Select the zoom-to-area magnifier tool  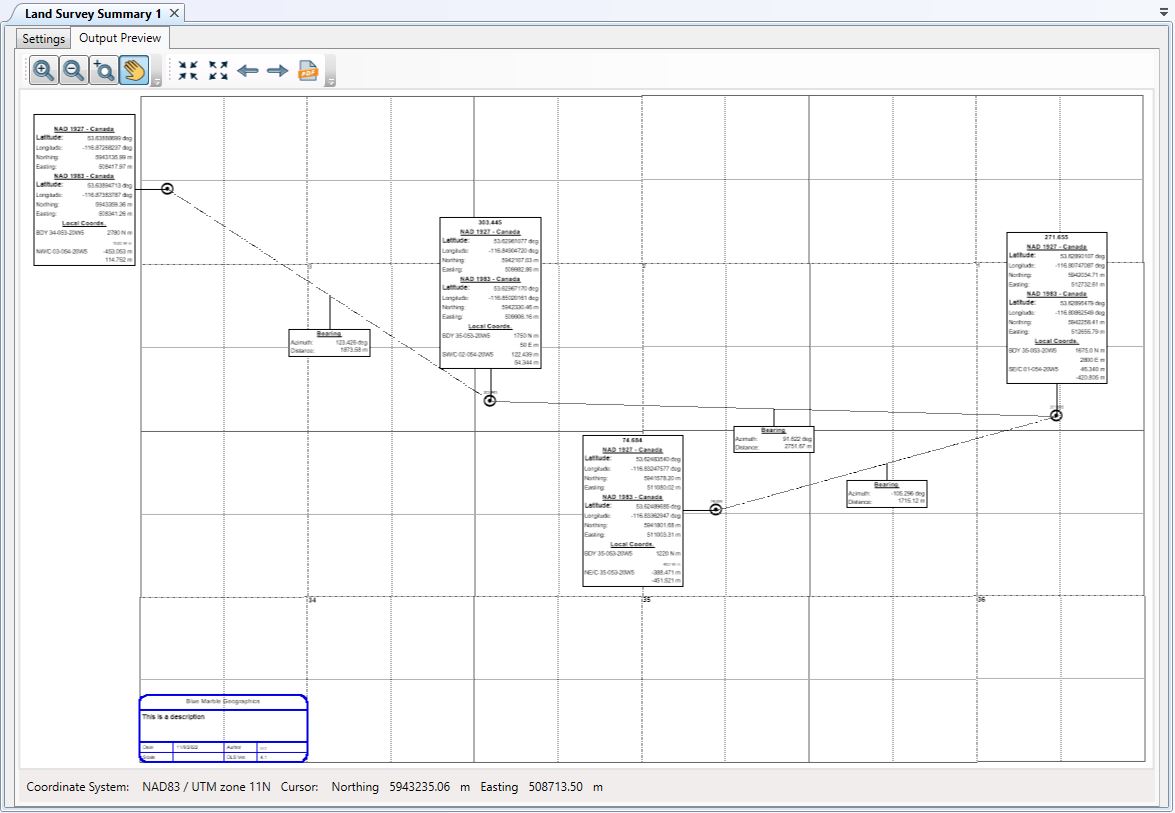(103, 70)
